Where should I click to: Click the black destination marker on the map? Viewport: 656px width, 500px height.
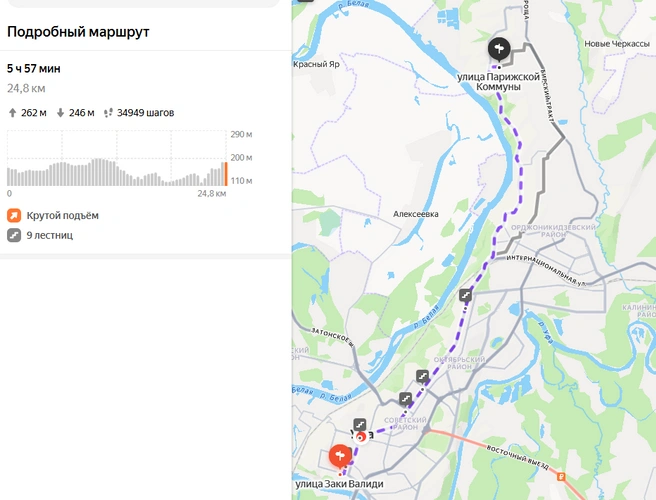tap(499, 49)
